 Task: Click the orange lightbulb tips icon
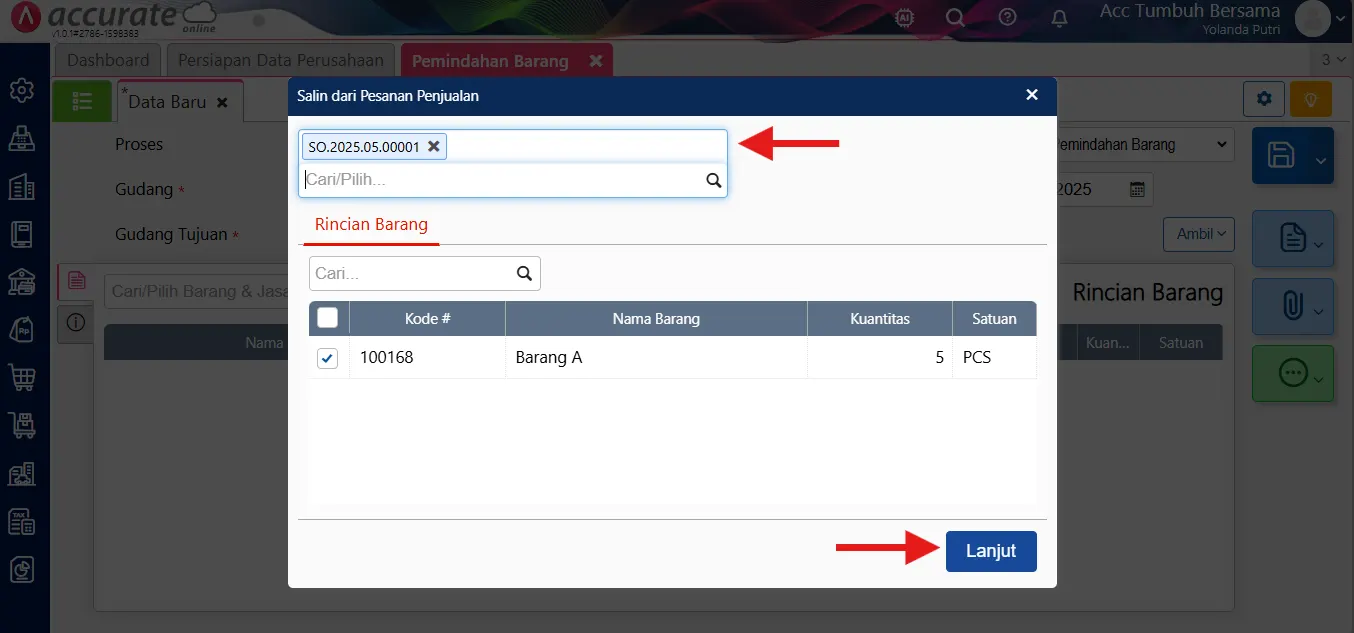1310,99
